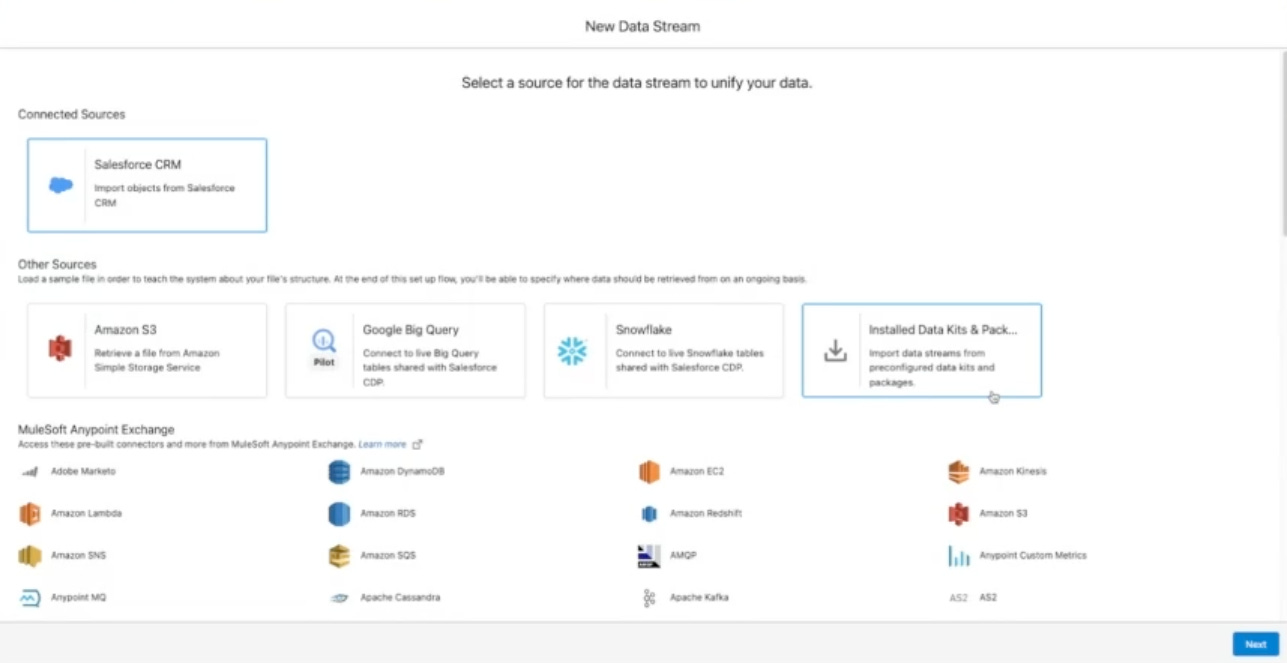The height and width of the screenshot is (663, 1287).
Task: Click the external link icon beside Learn more
Action: 417,444
